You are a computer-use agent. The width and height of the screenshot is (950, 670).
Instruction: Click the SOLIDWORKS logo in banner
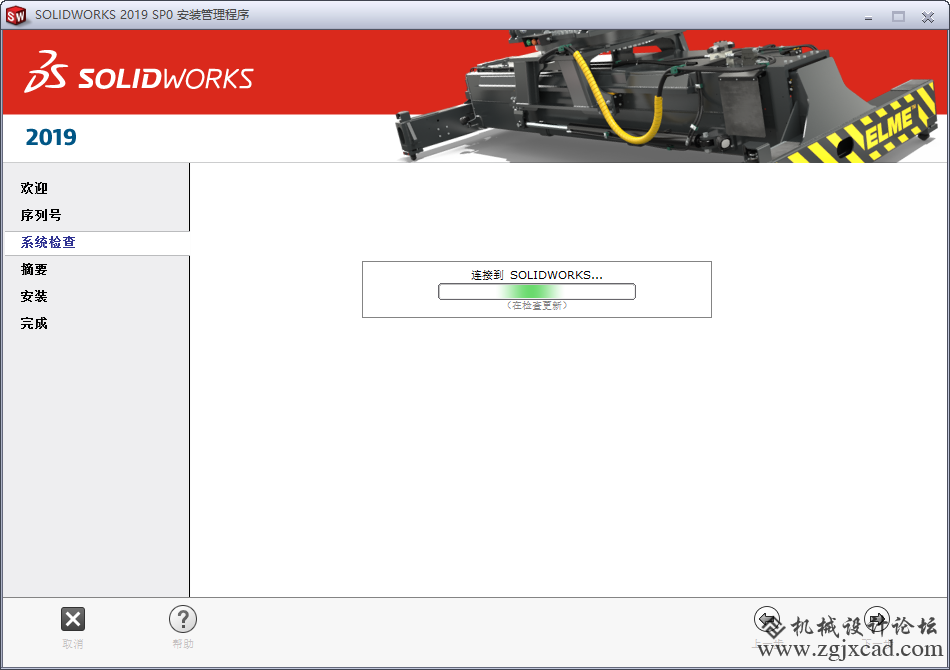click(x=139, y=72)
